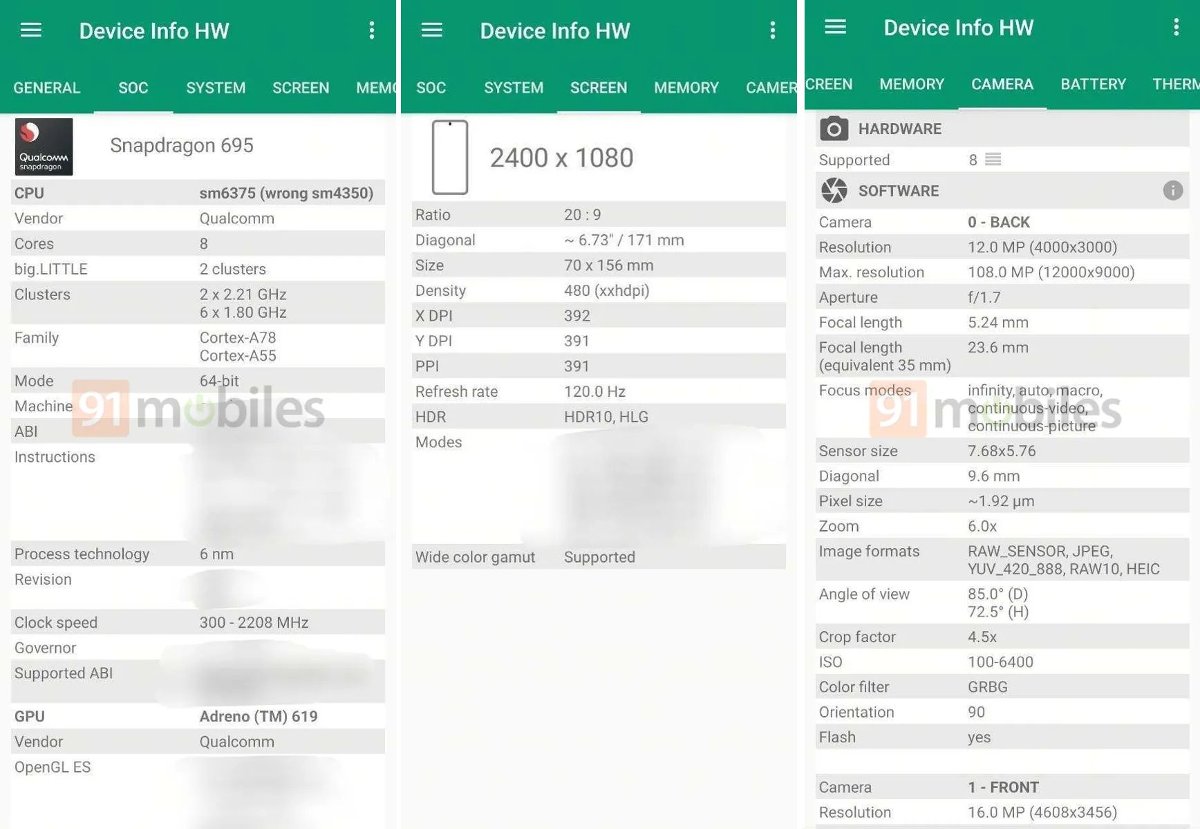Tap Clusters value 2 x 2.21 GHz
This screenshot has height=829, width=1200.
pyautogui.click(x=243, y=294)
